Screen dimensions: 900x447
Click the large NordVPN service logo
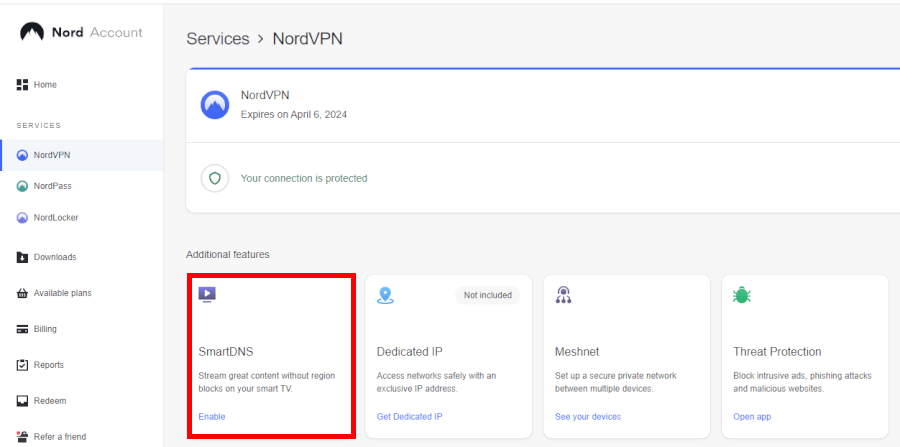pos(215,105)
